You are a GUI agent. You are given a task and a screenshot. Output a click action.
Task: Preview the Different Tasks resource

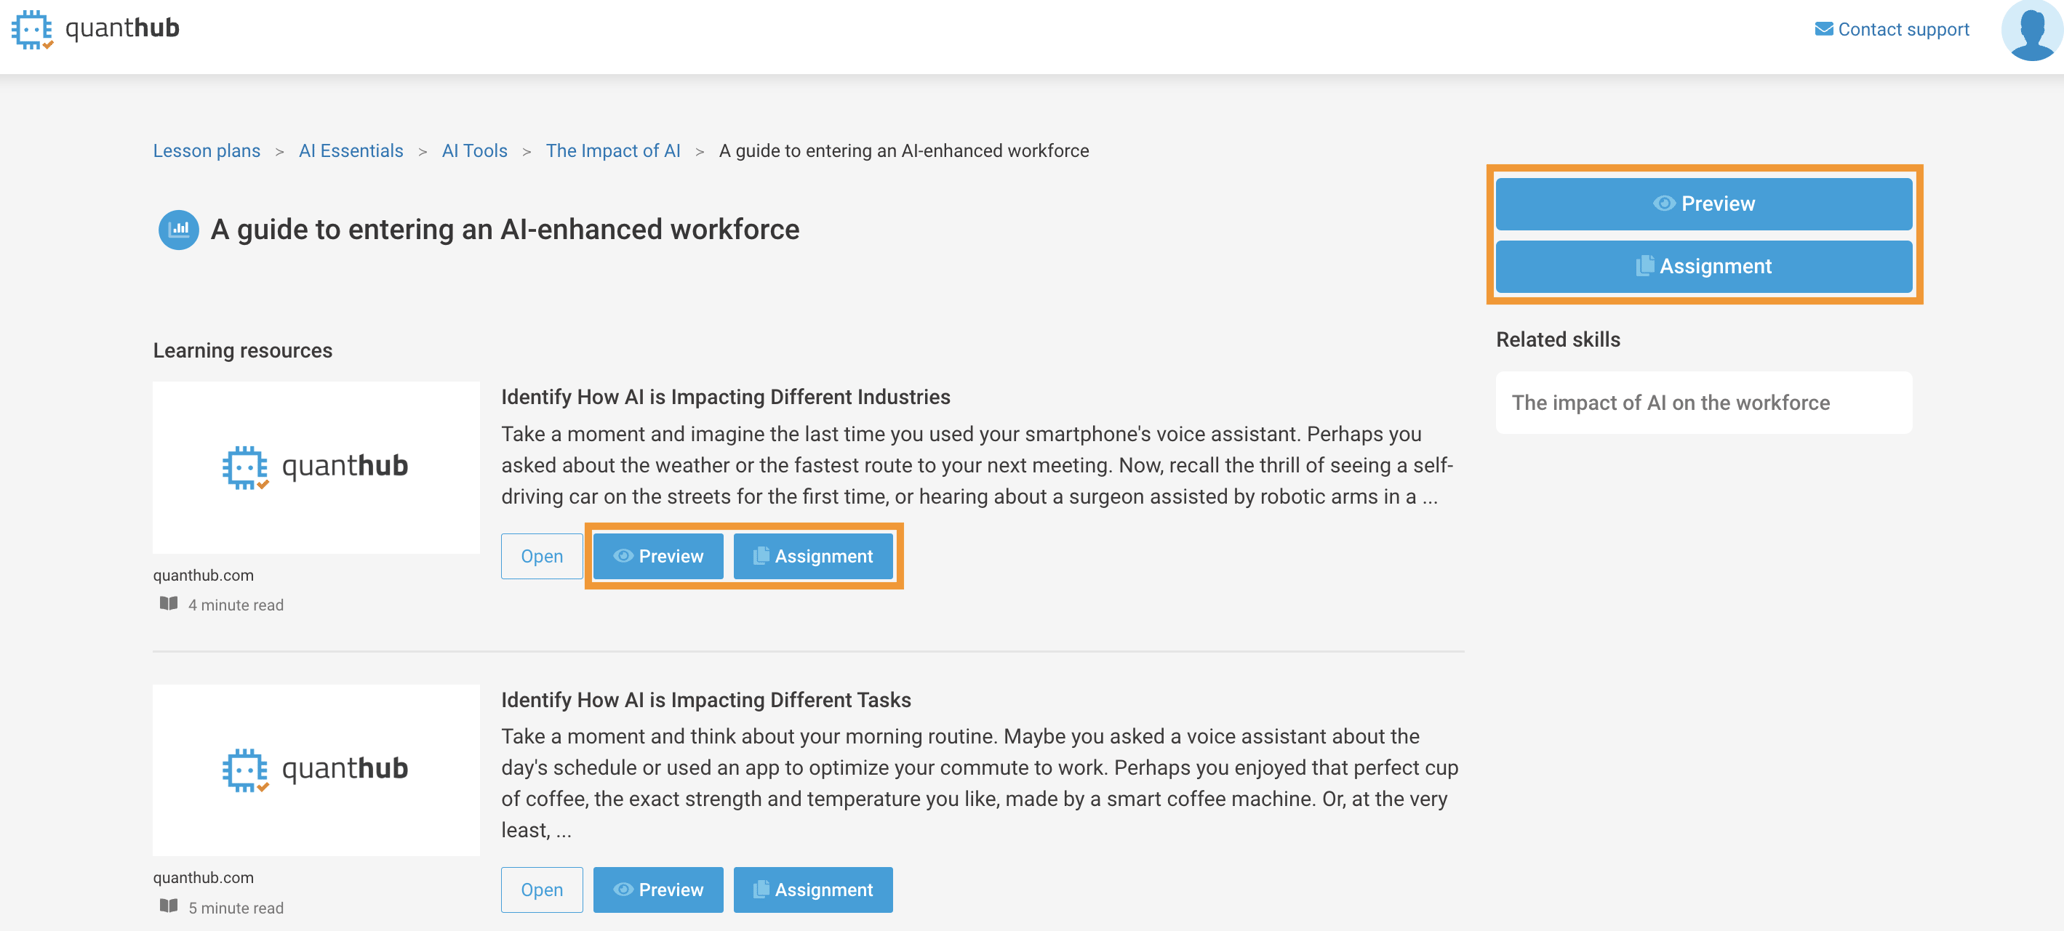(658, 890)
